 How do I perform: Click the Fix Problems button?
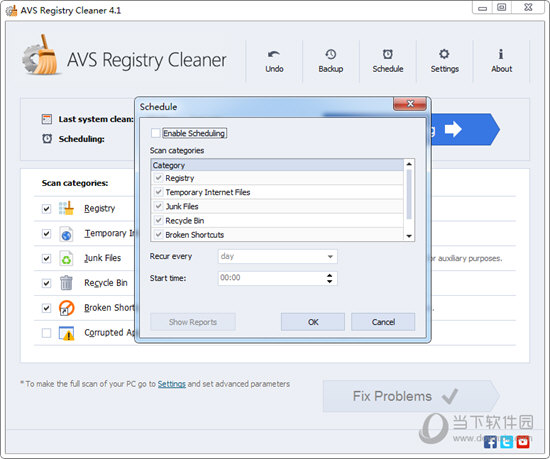[410, 396]
